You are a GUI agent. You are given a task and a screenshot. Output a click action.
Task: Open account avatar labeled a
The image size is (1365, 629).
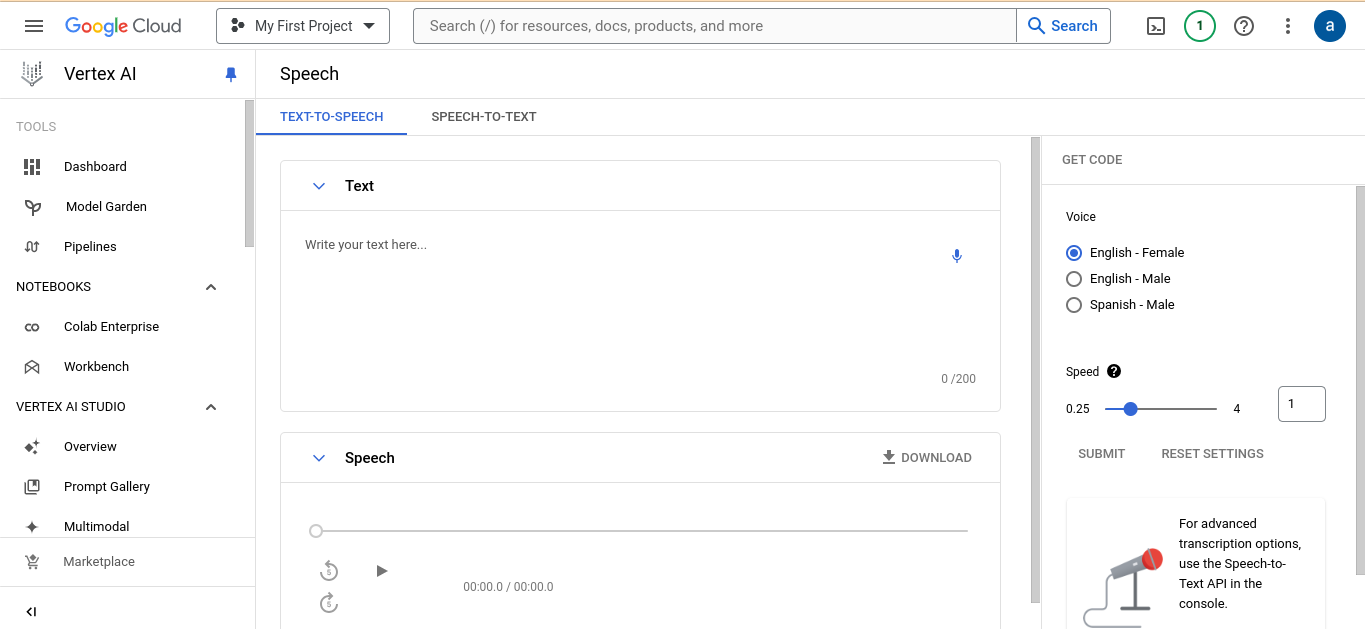coord(1330,26)
